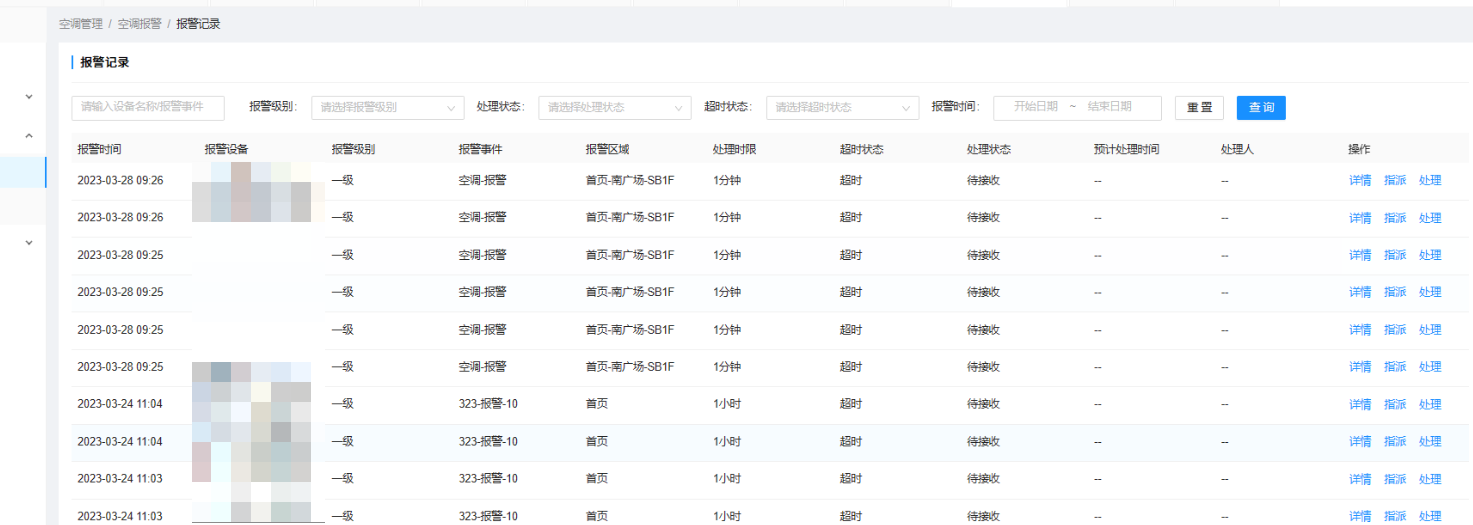Expand the bottom sidebar menu chevron
The width and height of the screenshot is (1473, 525).
tap(28, 243)
